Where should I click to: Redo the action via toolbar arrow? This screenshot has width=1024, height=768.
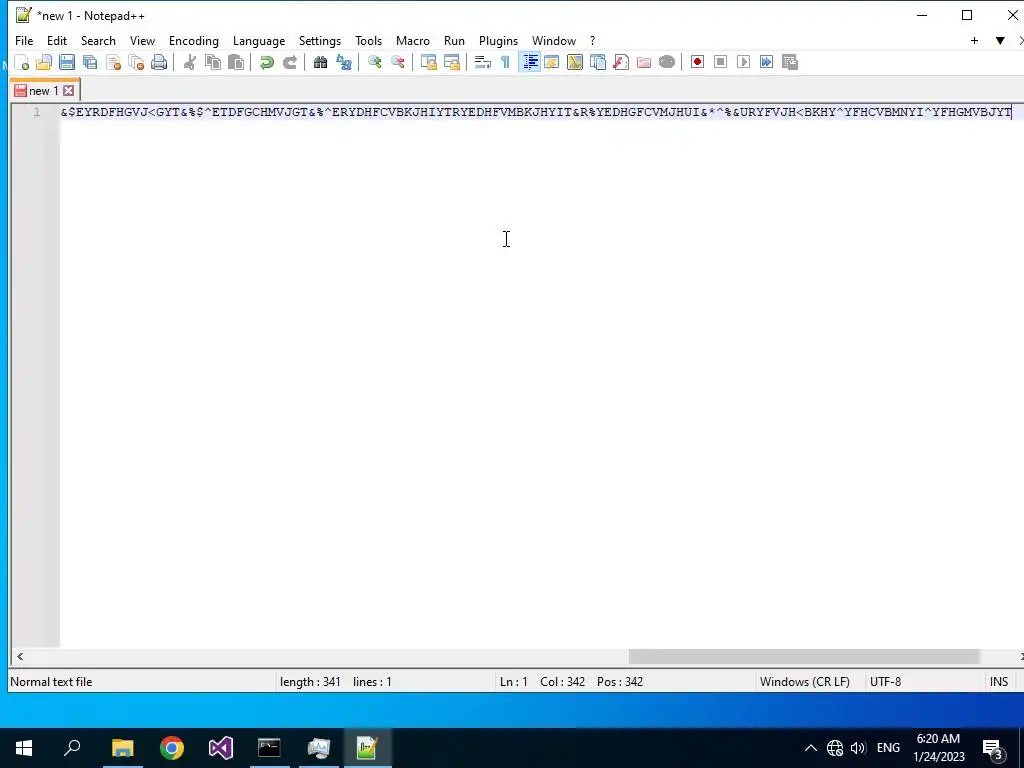click(x=289, y=62)
